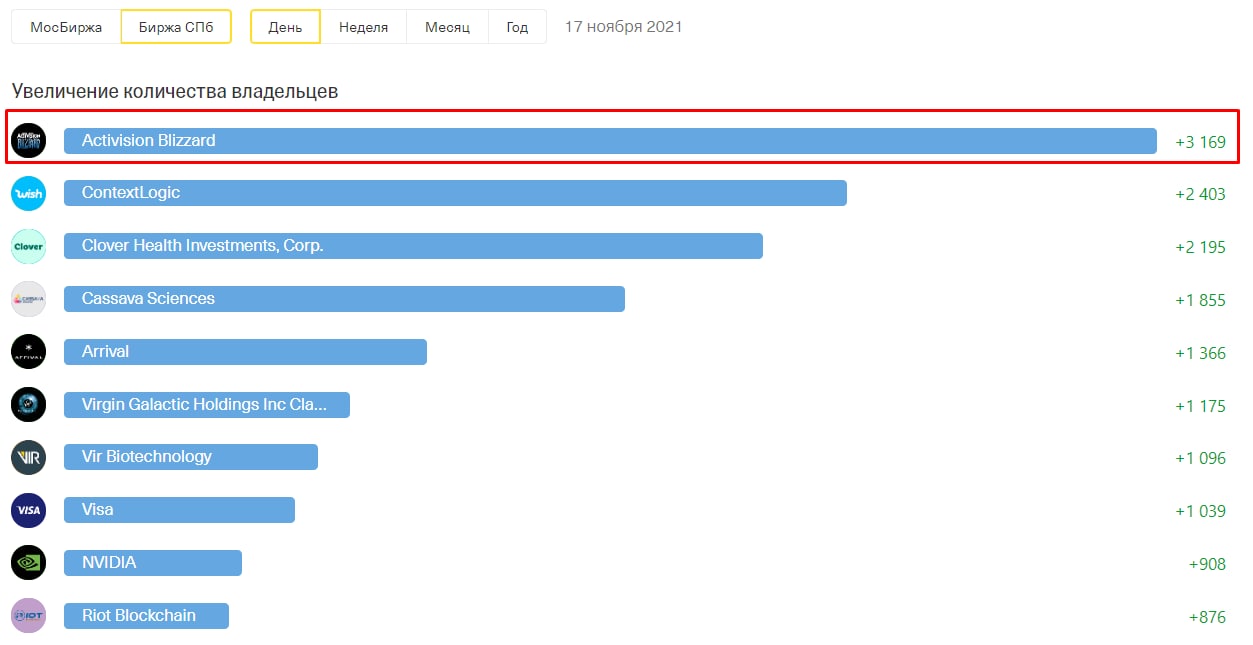Switch to the МосБиржа tab
Screen dimensions: 1253x645
coord(66,27)
